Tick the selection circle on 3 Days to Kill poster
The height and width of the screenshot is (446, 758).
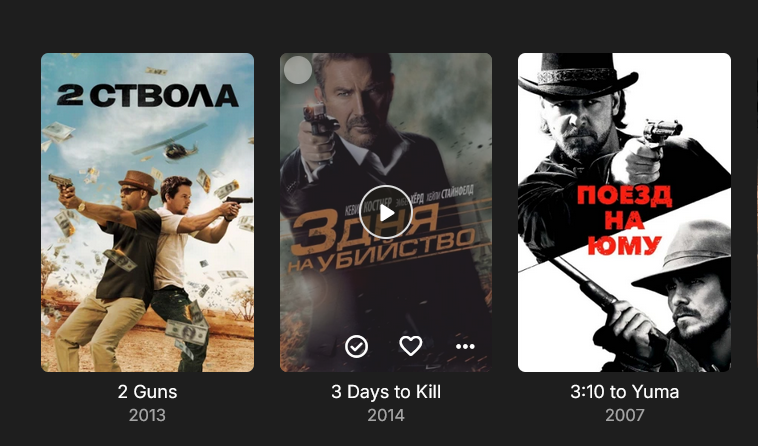tap(298, 70)
